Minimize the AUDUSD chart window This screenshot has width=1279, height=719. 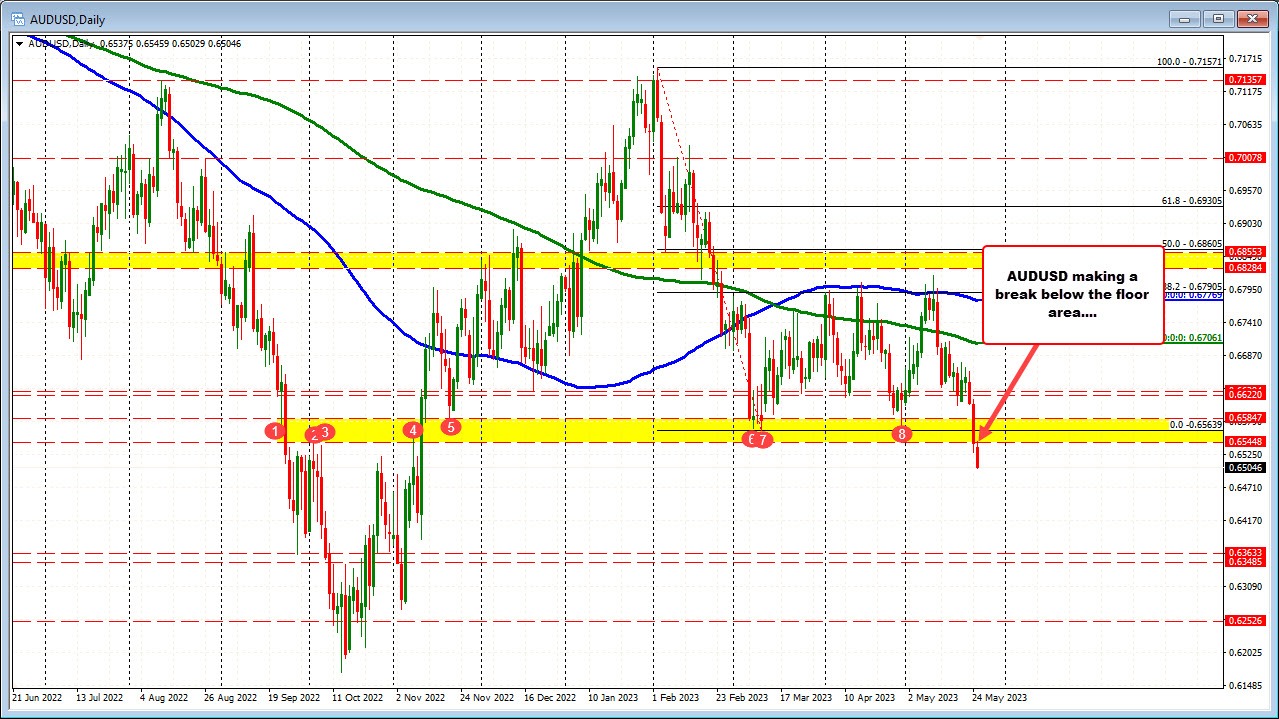pyautogui.click(x=1188, y=18)
